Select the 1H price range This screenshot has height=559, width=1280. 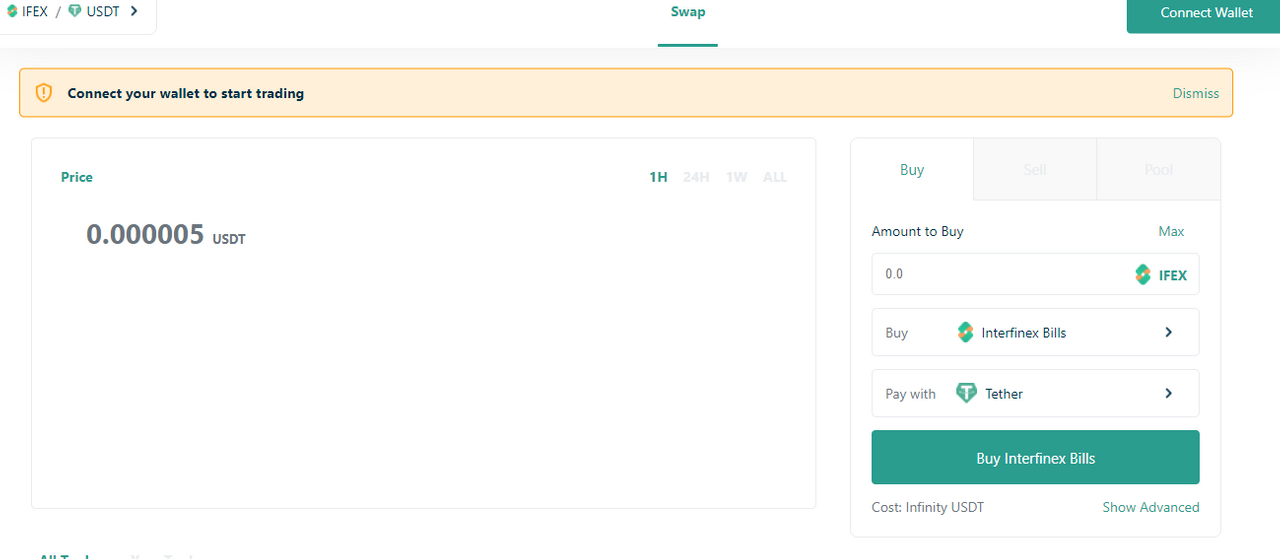coord(658,177)
